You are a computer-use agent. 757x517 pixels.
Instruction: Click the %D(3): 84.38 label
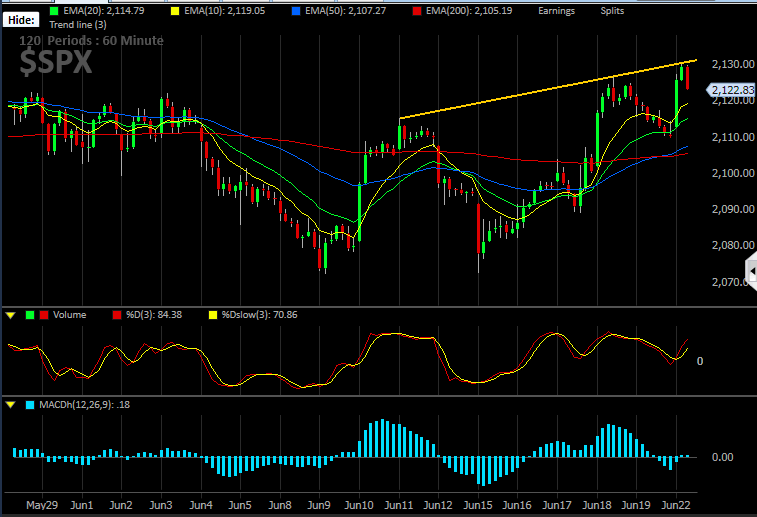(x=154, y=315)
